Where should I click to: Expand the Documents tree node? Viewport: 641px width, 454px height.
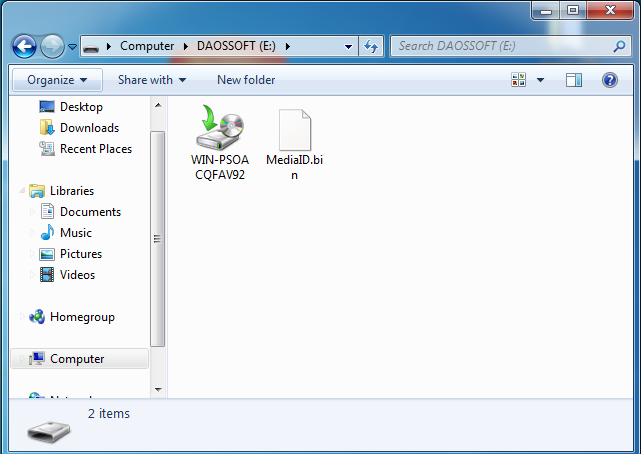[x=32, y=212]
